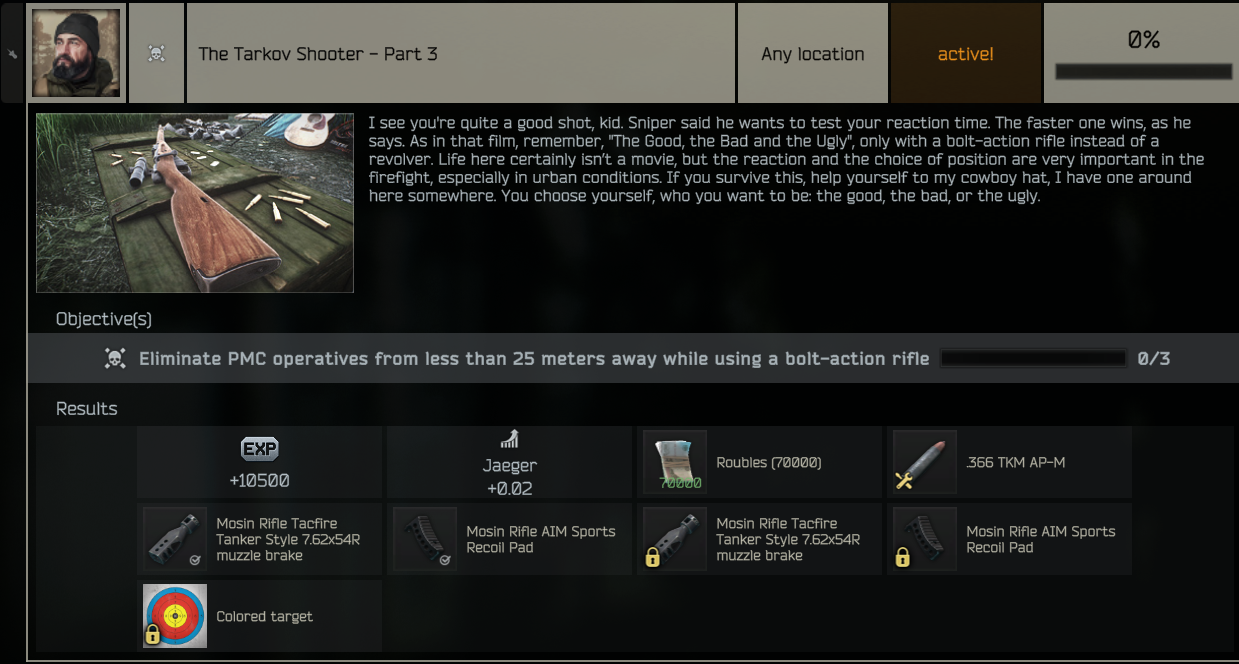Click the Eliminate PMC operatives objective row
The height and width of the screenshot is (664, 1239).
tap(632, 358)
